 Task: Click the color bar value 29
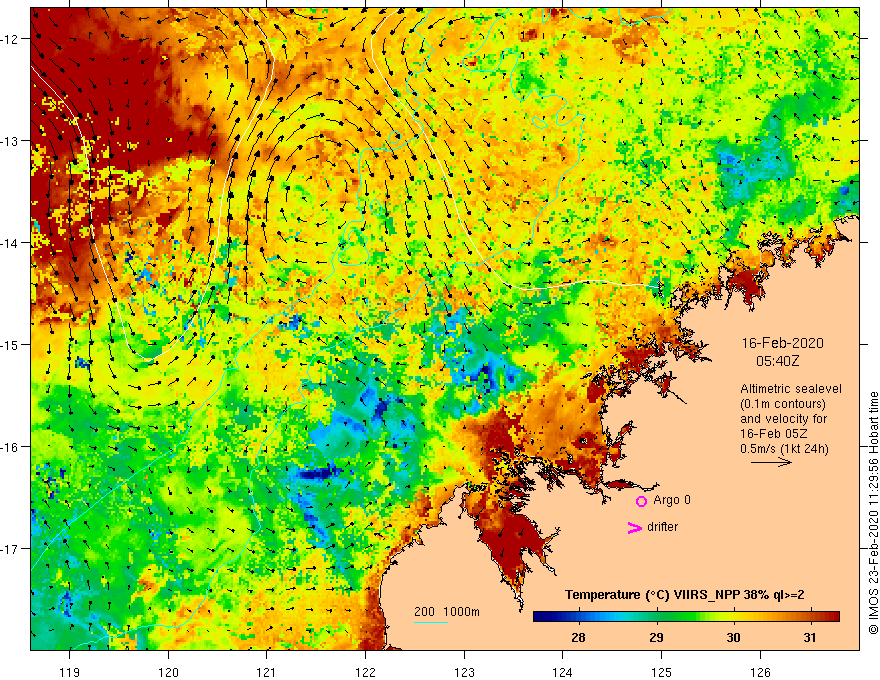pos(656,637)
